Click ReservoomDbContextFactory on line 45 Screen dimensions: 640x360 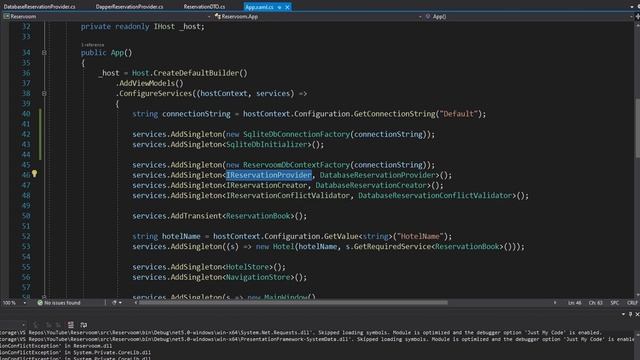pos(297,165)
